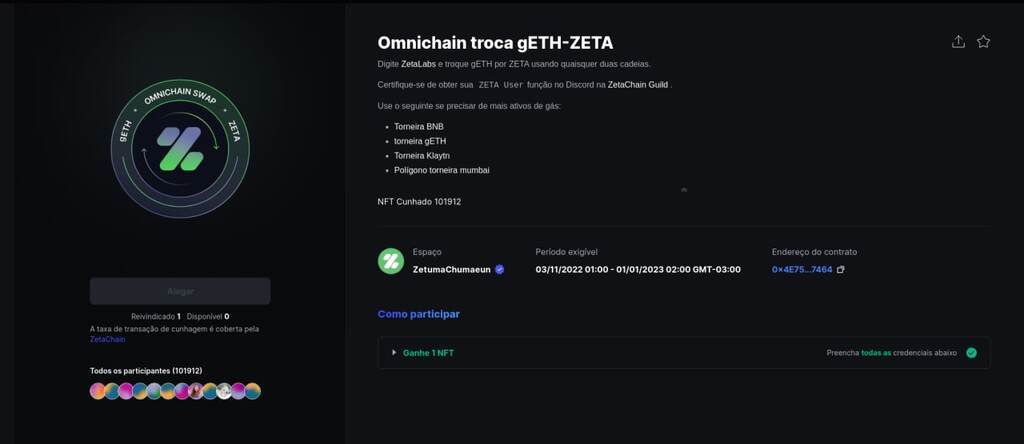The height and width of the screenshot is (444, 1024).
Task: Expand the Ganhe 1 NFT section arrow
Action: coord(394,353)
